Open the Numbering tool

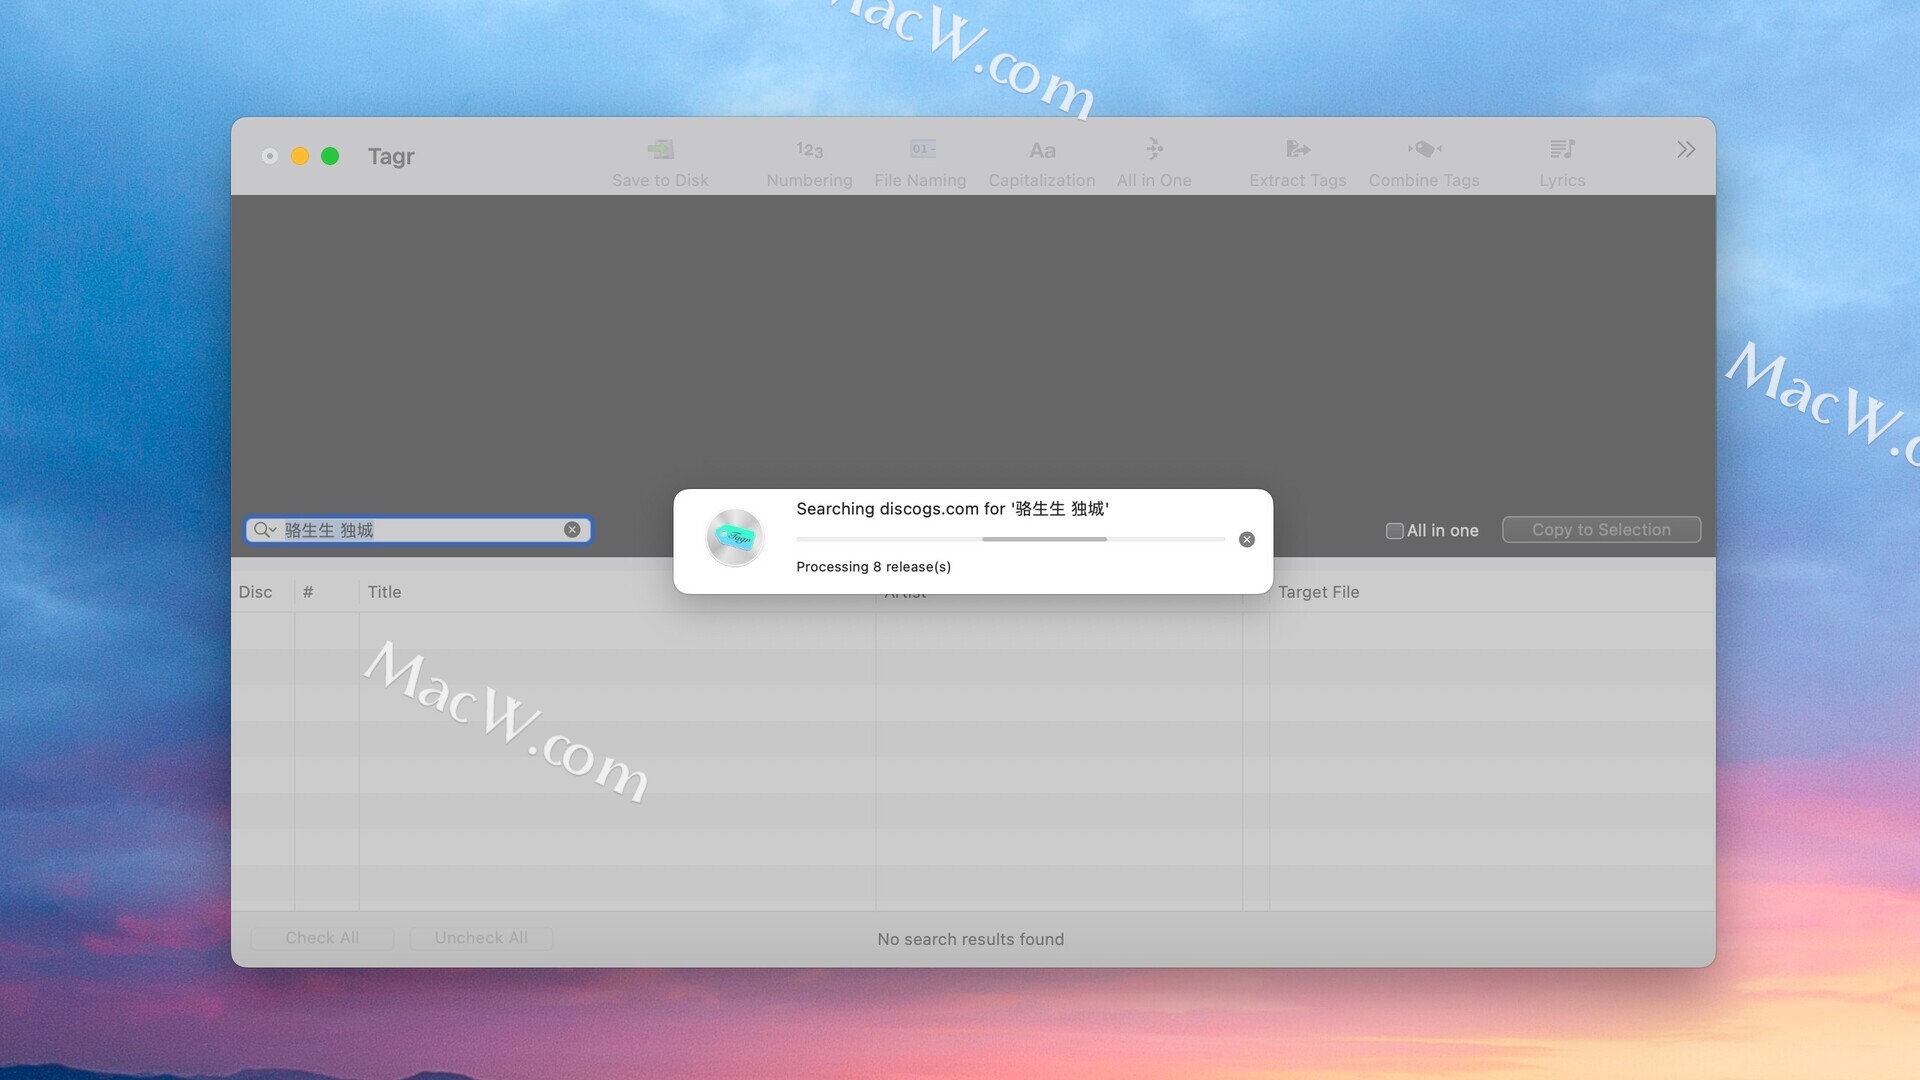pos(809,162)
